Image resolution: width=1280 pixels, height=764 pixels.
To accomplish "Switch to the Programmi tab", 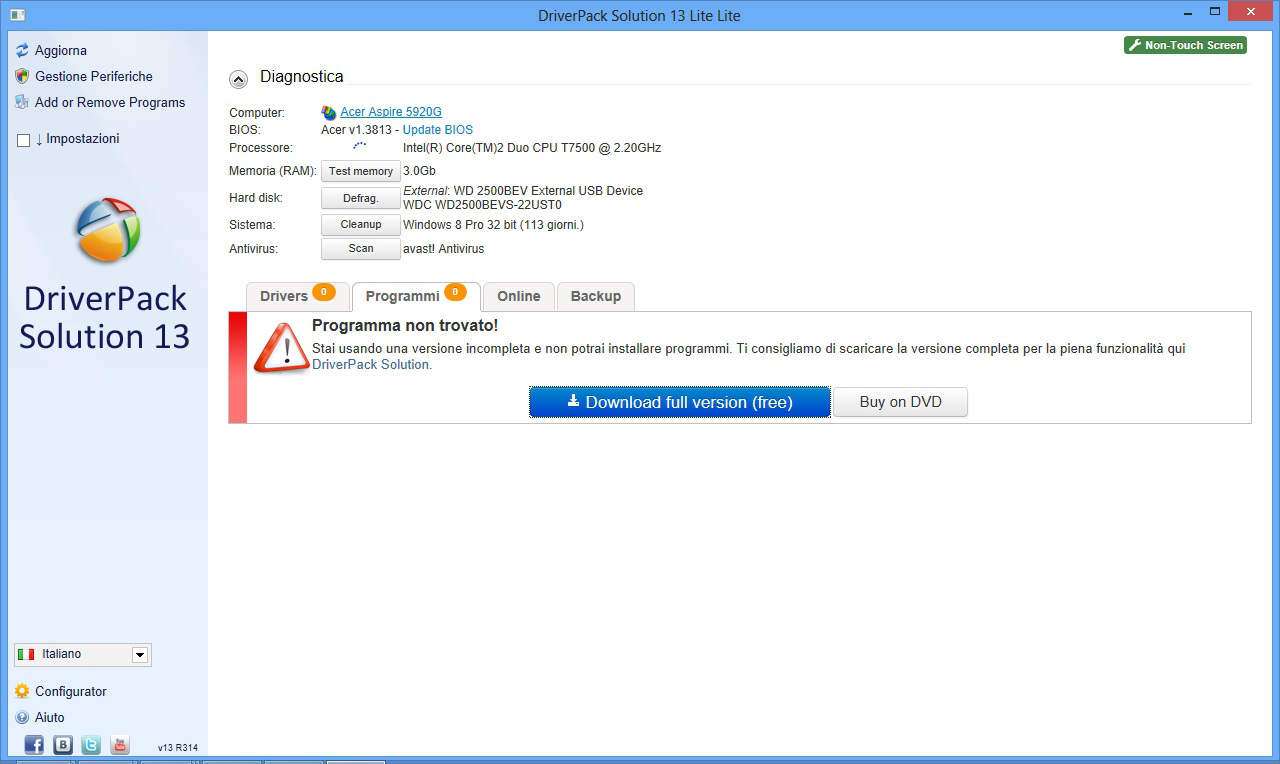I will 416,296.
